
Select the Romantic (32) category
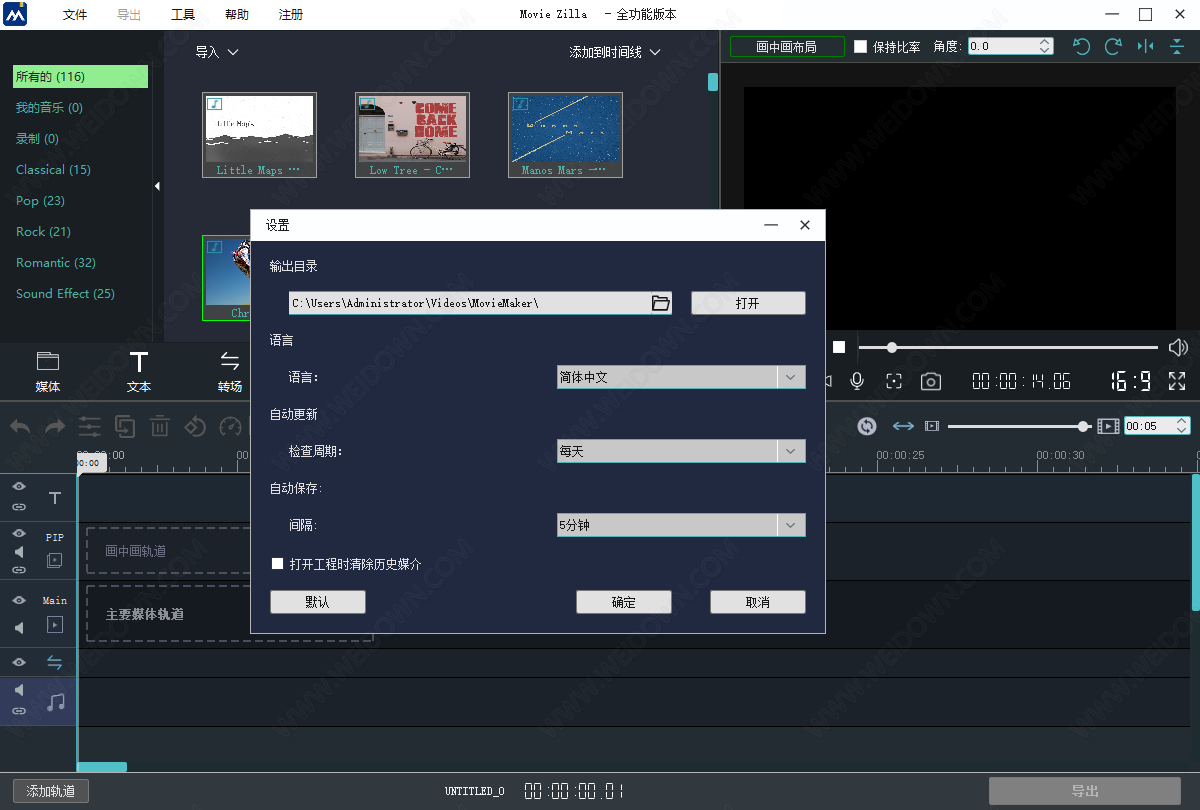coord(56,263)
